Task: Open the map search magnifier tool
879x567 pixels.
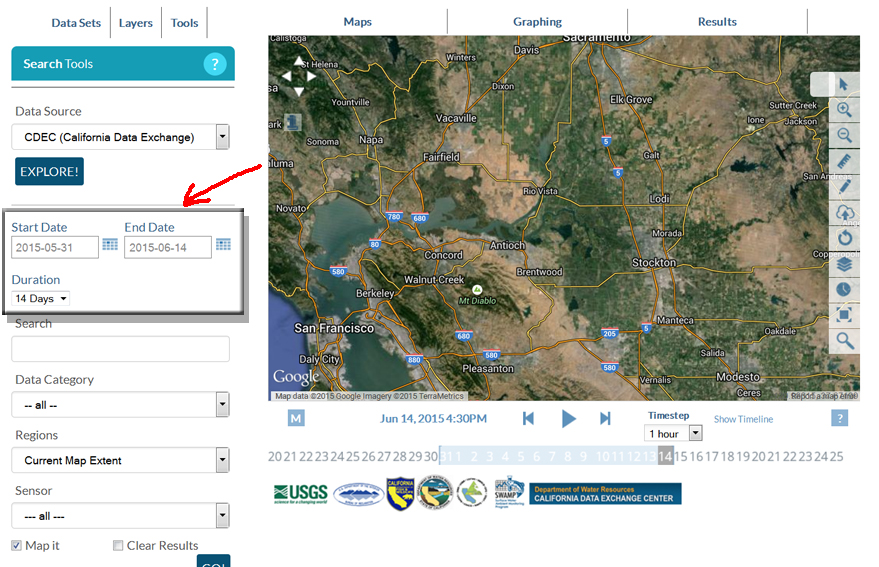Action: [x=845, y=340]
